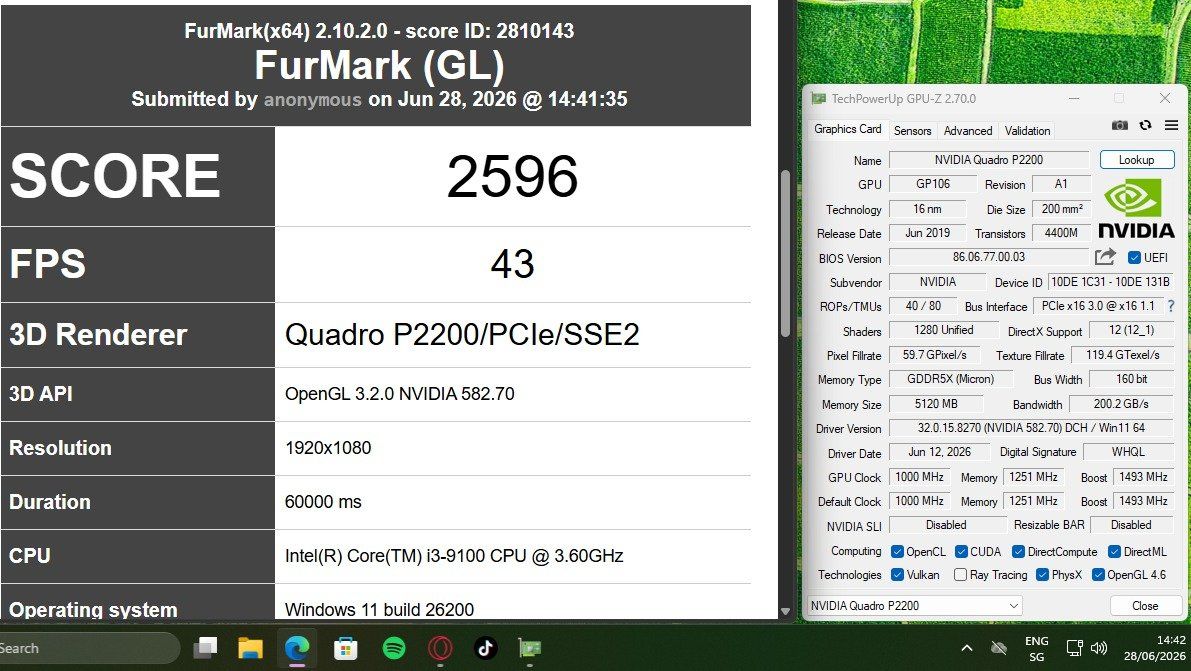Click the GPU-Z title bar app icon

[818, 98]
